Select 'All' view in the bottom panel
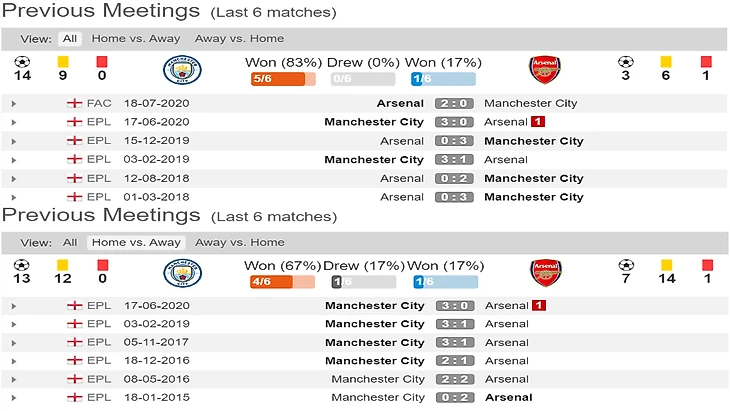The height and width of the screenshot is (411, 730). point(69,243)
